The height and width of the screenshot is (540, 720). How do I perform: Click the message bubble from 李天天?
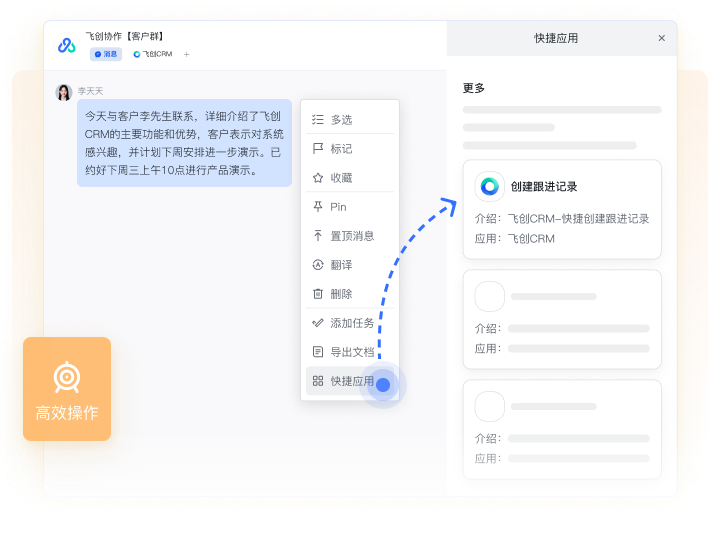tap(184, 143)
